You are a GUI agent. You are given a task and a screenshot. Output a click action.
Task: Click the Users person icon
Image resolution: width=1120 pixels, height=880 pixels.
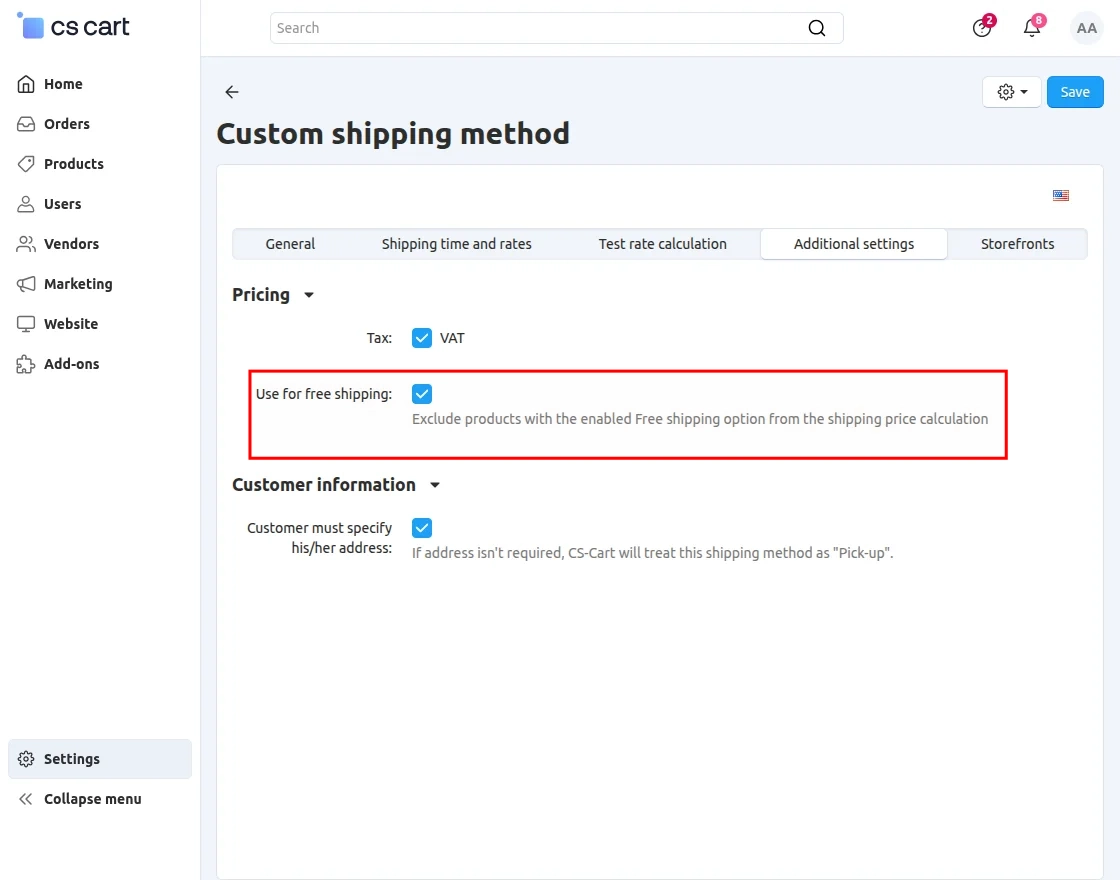coord(26,204)
